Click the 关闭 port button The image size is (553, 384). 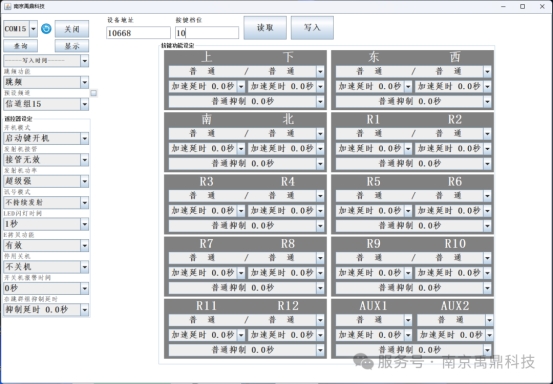72,29
